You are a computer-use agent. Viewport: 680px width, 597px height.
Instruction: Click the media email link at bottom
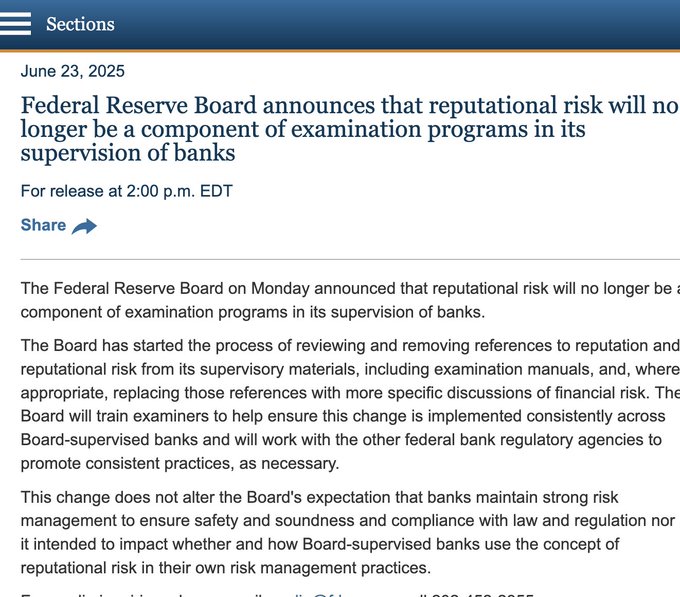tap(319, 595)
